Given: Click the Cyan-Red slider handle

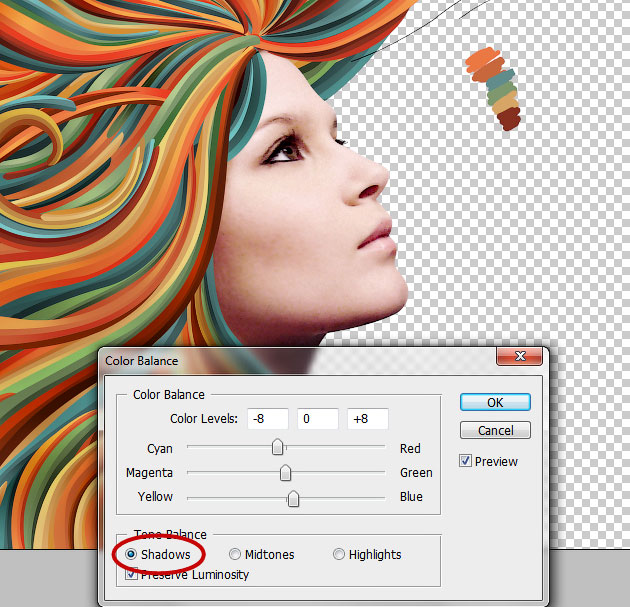Looking at the screenshot, I should click(277, 447).
